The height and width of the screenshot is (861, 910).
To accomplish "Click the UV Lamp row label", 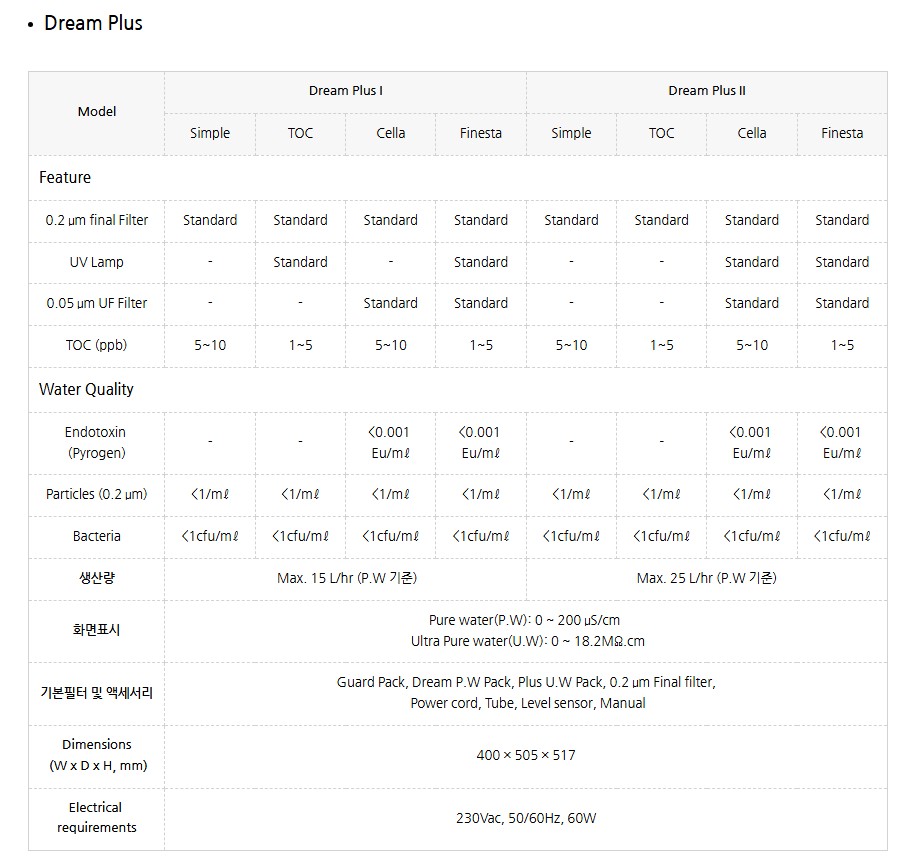I will [x=97, y=262].
